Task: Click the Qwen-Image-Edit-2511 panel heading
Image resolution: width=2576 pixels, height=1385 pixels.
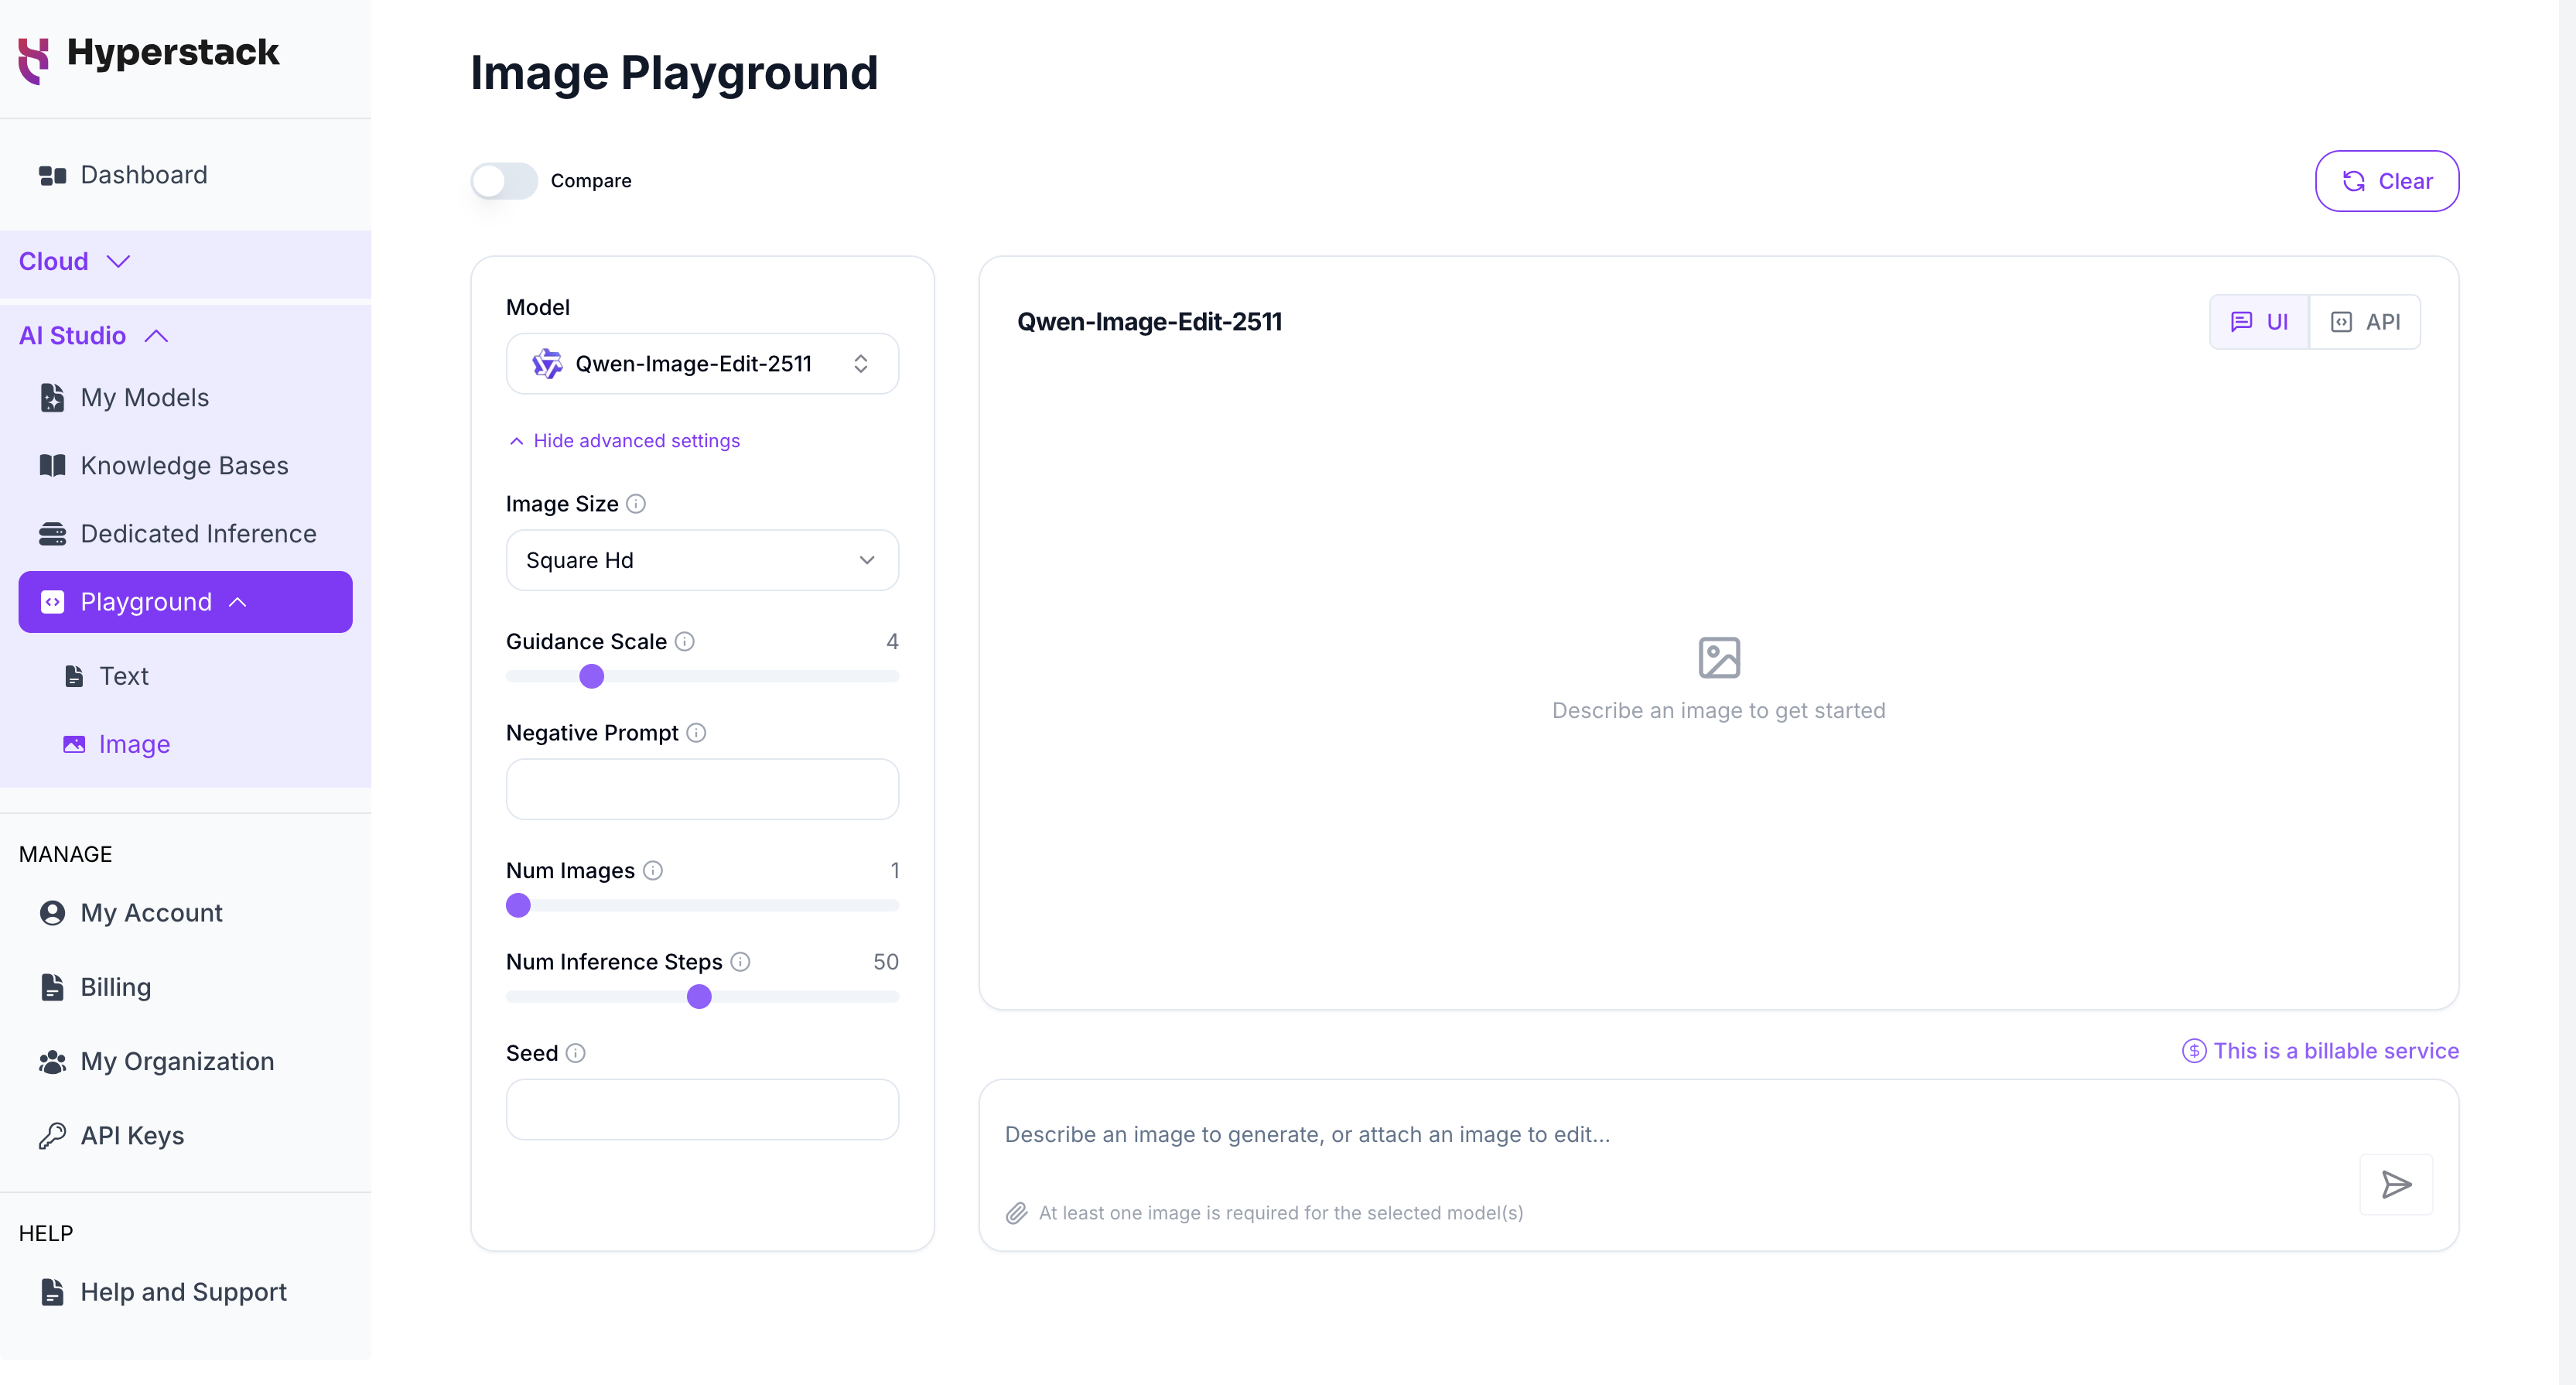Action: point(1149,322)
